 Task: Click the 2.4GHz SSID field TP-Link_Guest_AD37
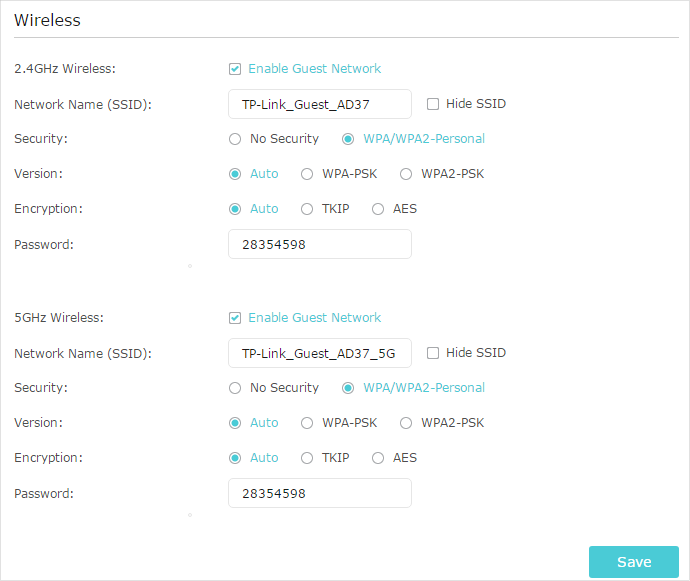[x=320, y=104]
